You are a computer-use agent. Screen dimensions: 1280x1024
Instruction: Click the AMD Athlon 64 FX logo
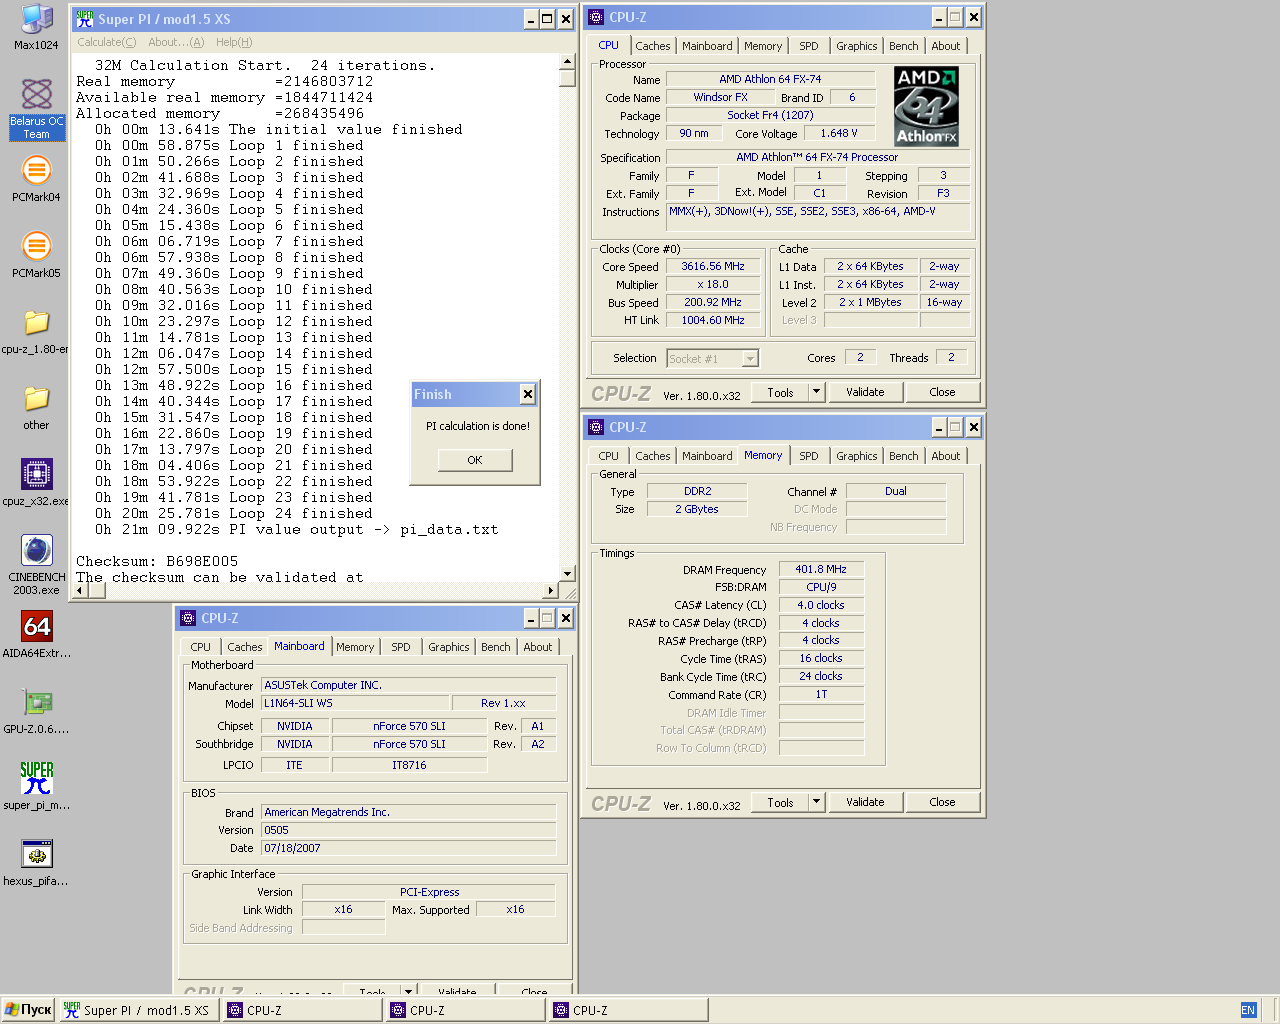point(926,107)
